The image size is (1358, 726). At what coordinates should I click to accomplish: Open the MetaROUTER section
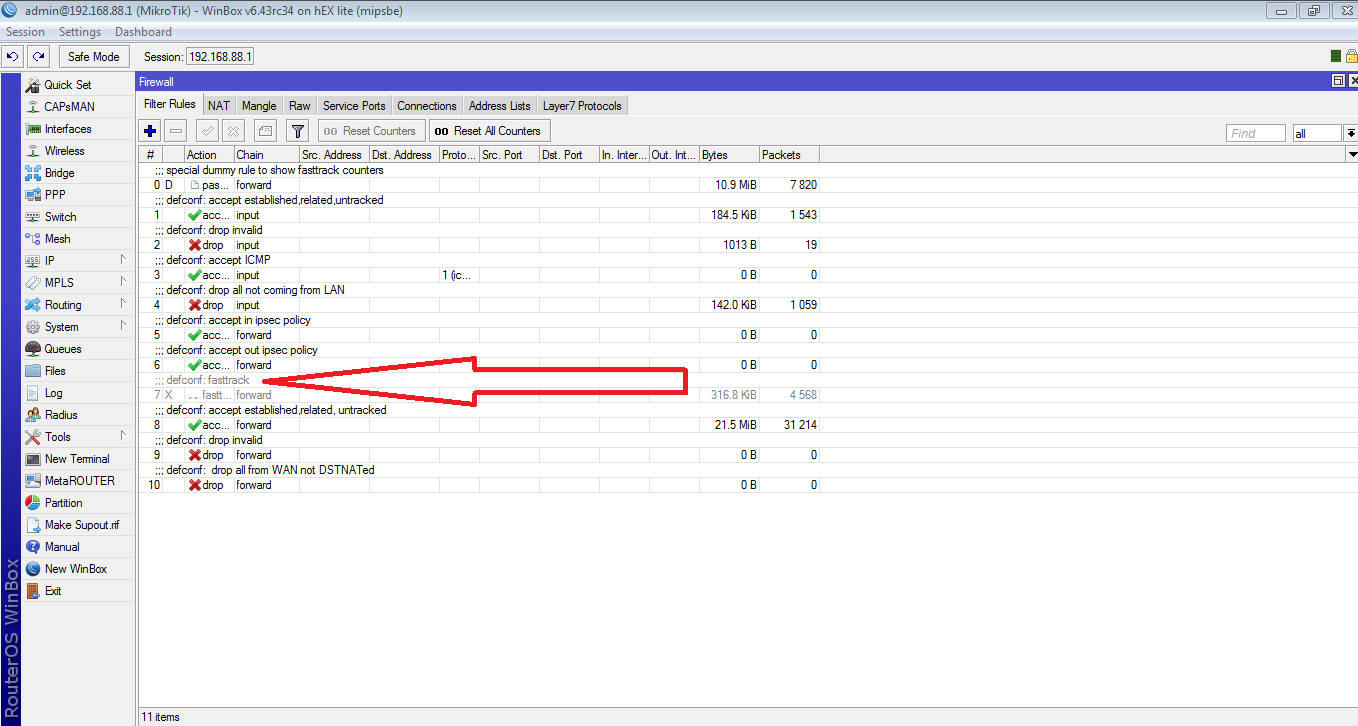coord(80,481)
